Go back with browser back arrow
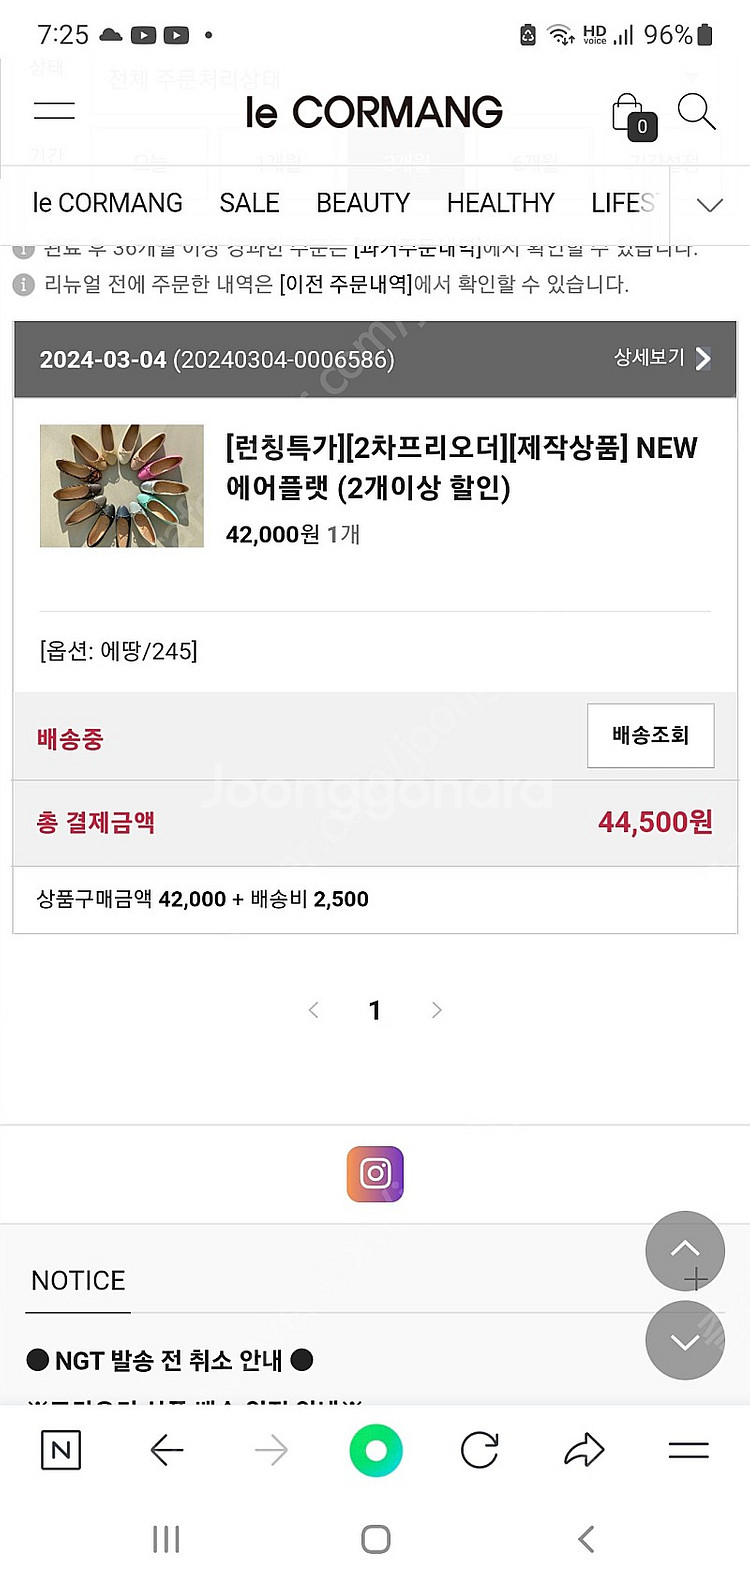The width and height of the screenshot is (750, 1583). point(166,1450)
